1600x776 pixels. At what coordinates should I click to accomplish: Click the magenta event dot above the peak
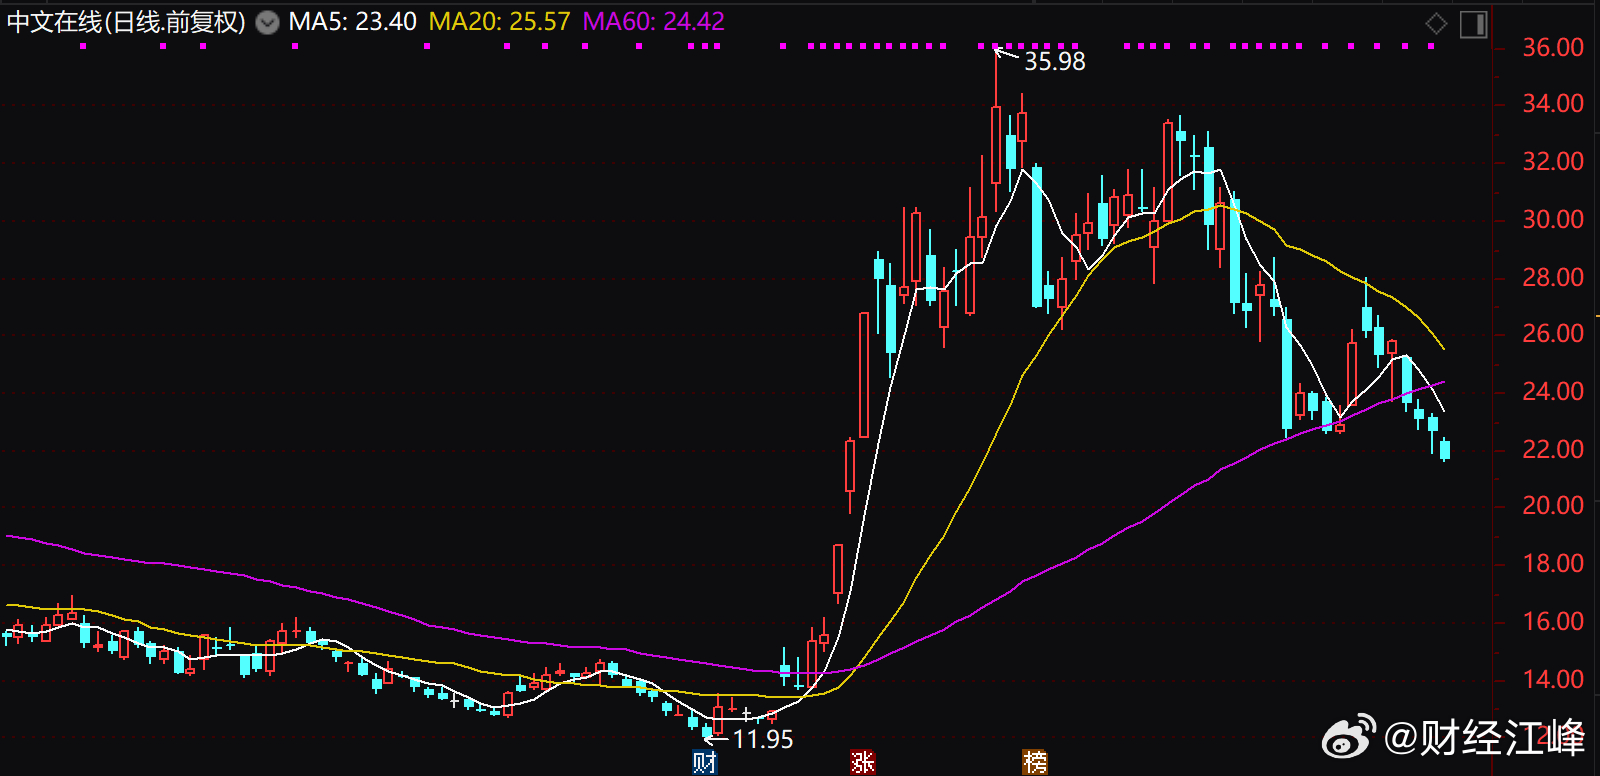pos(996,46)
